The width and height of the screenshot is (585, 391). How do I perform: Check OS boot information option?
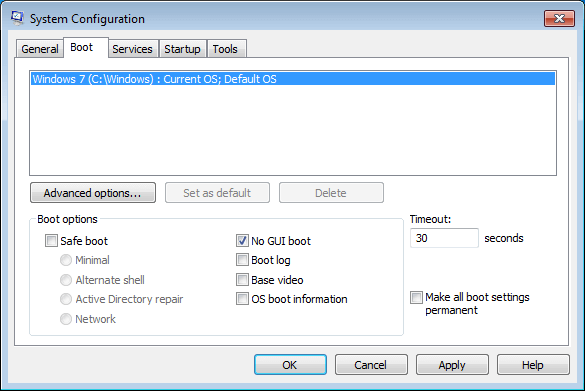tap(242, 299)
